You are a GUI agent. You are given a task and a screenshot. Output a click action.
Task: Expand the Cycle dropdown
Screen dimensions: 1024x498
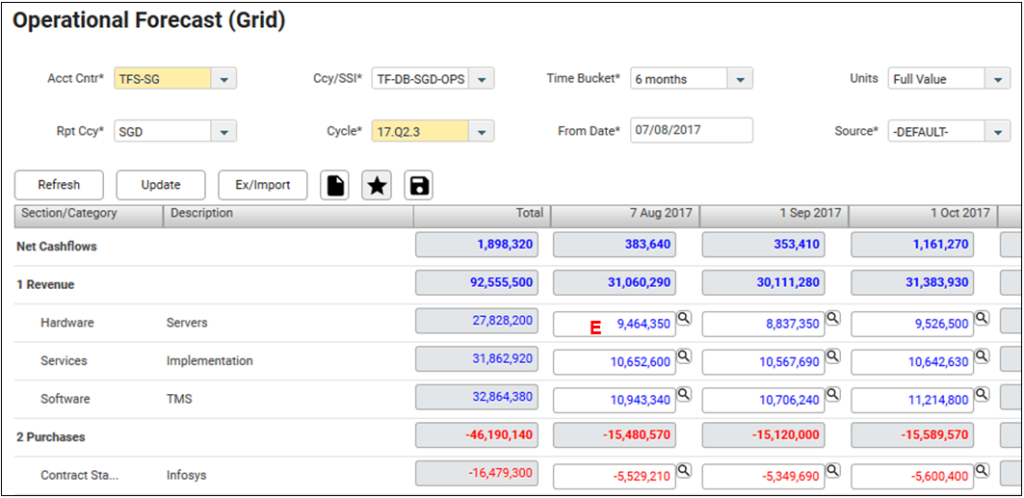(481, 131)
